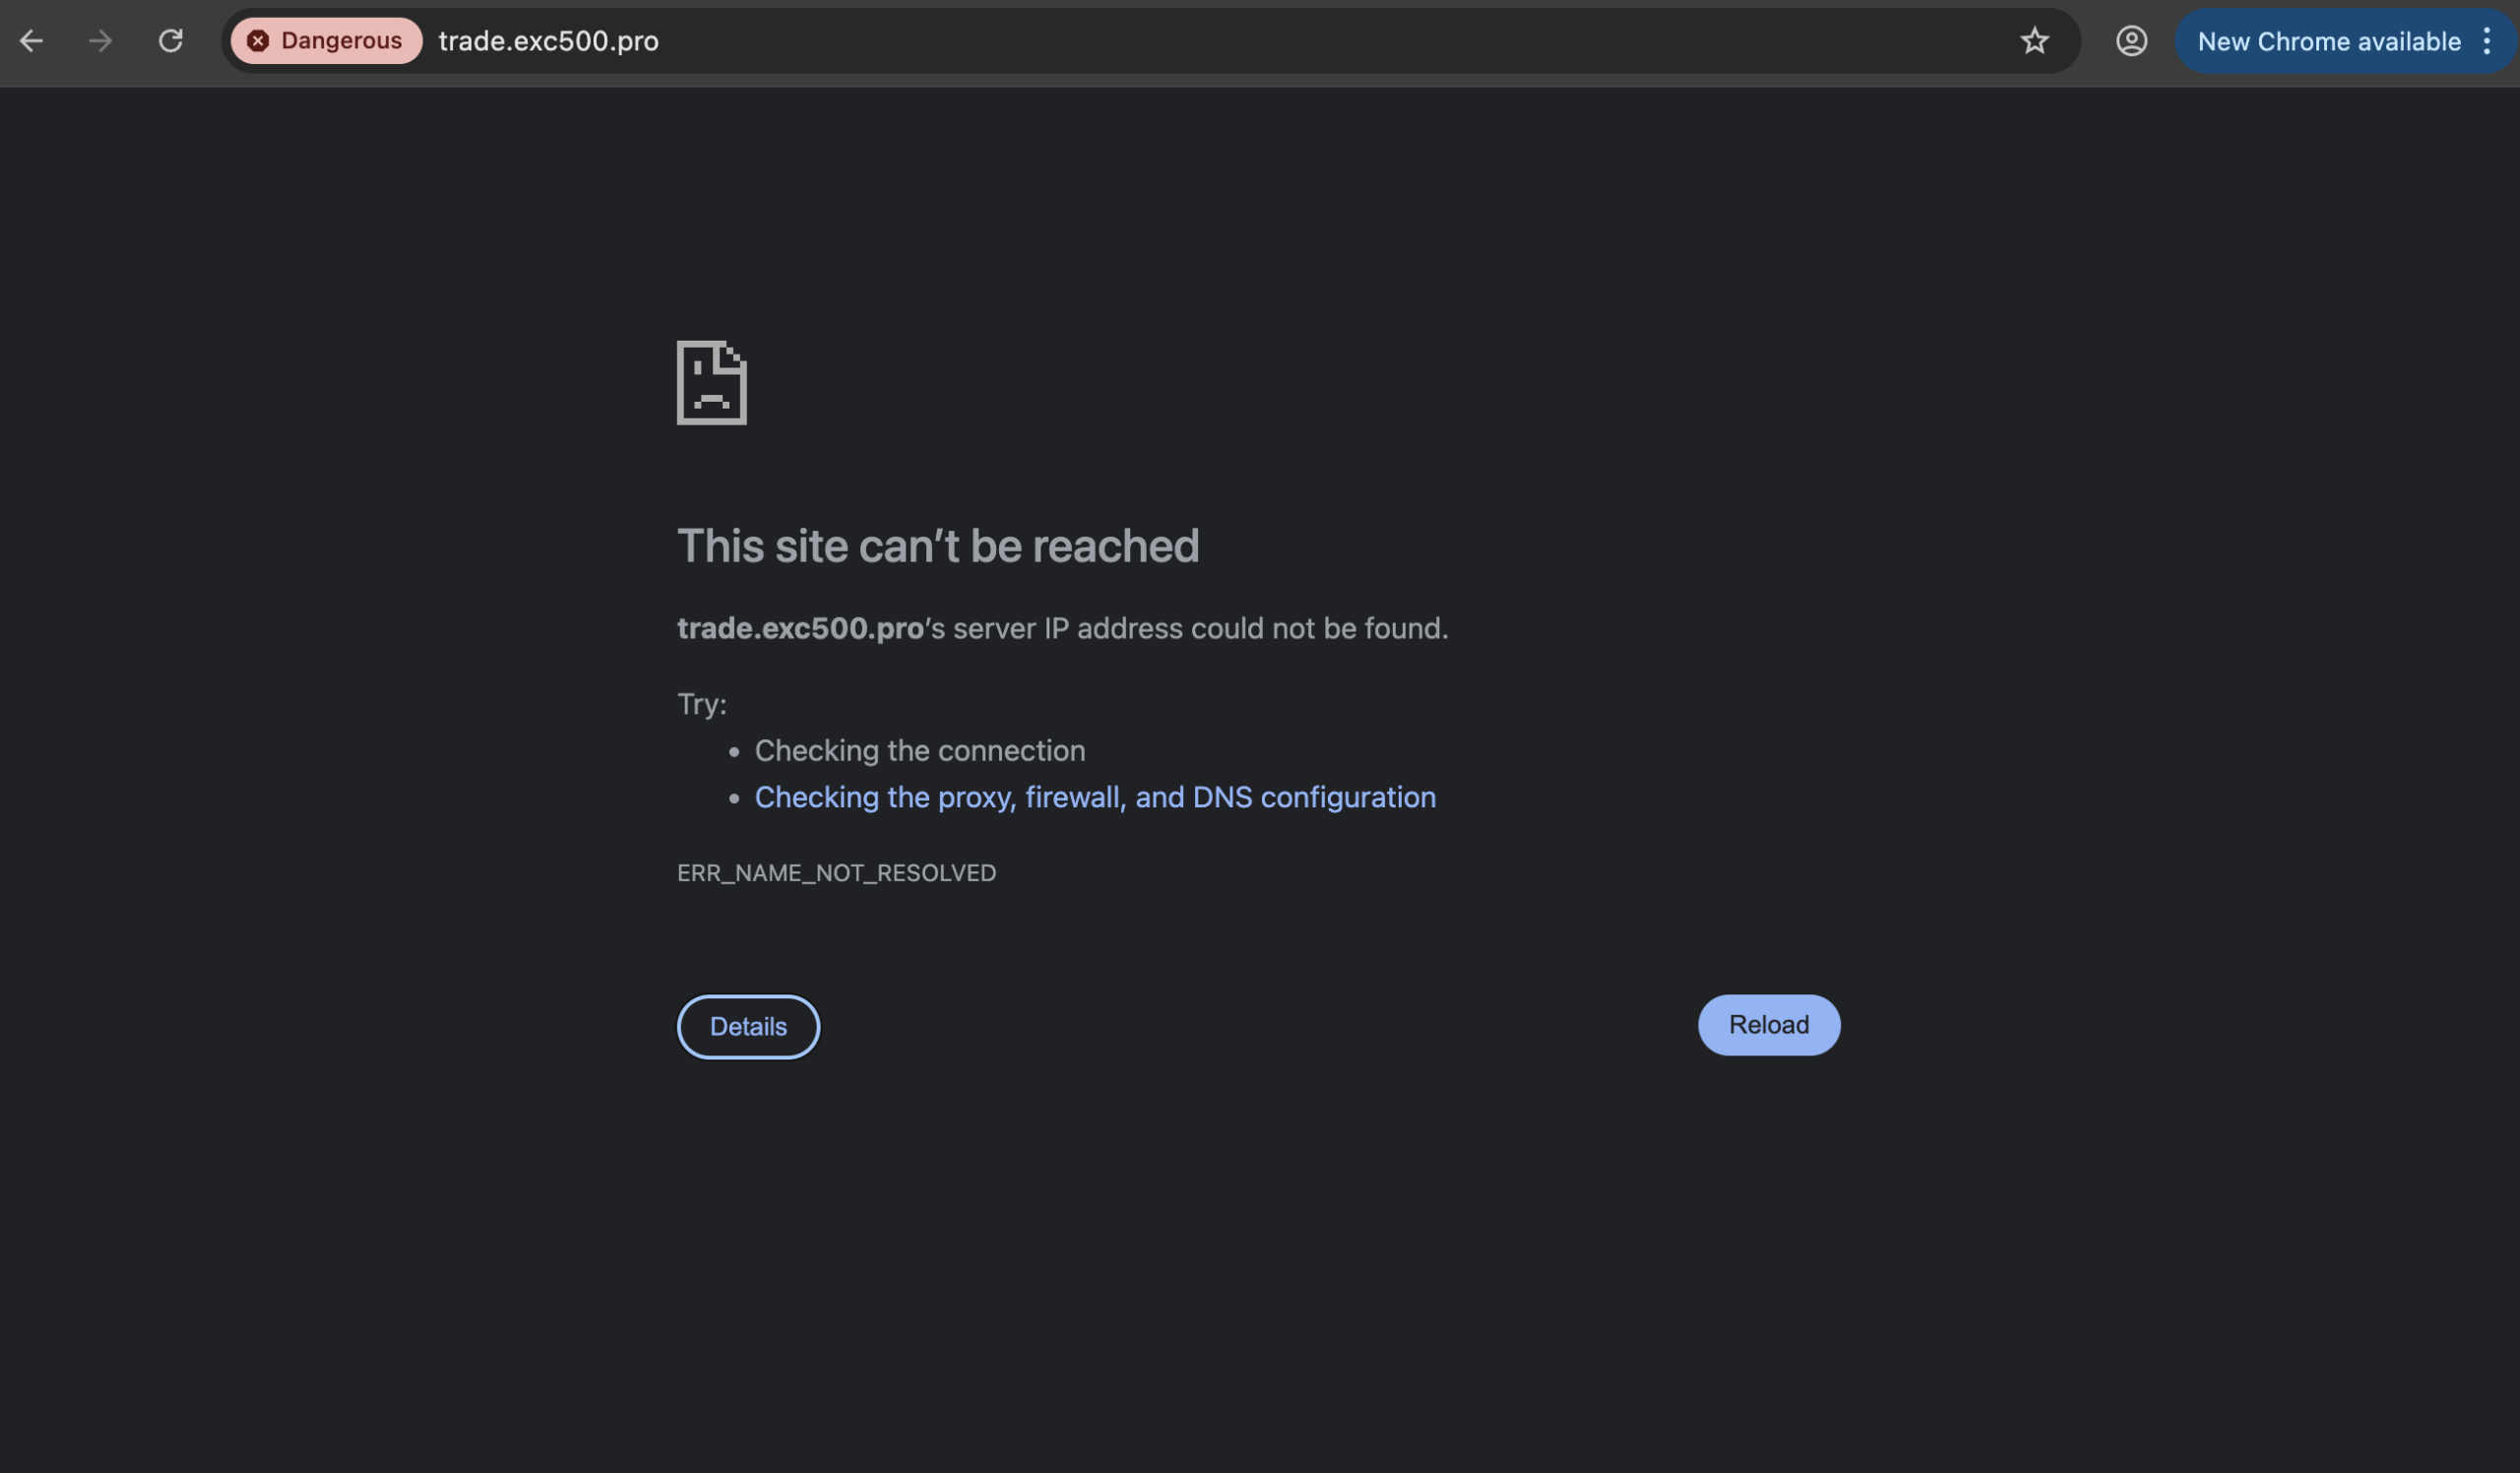Click the New Chrome available update button

coord(2328,41)
